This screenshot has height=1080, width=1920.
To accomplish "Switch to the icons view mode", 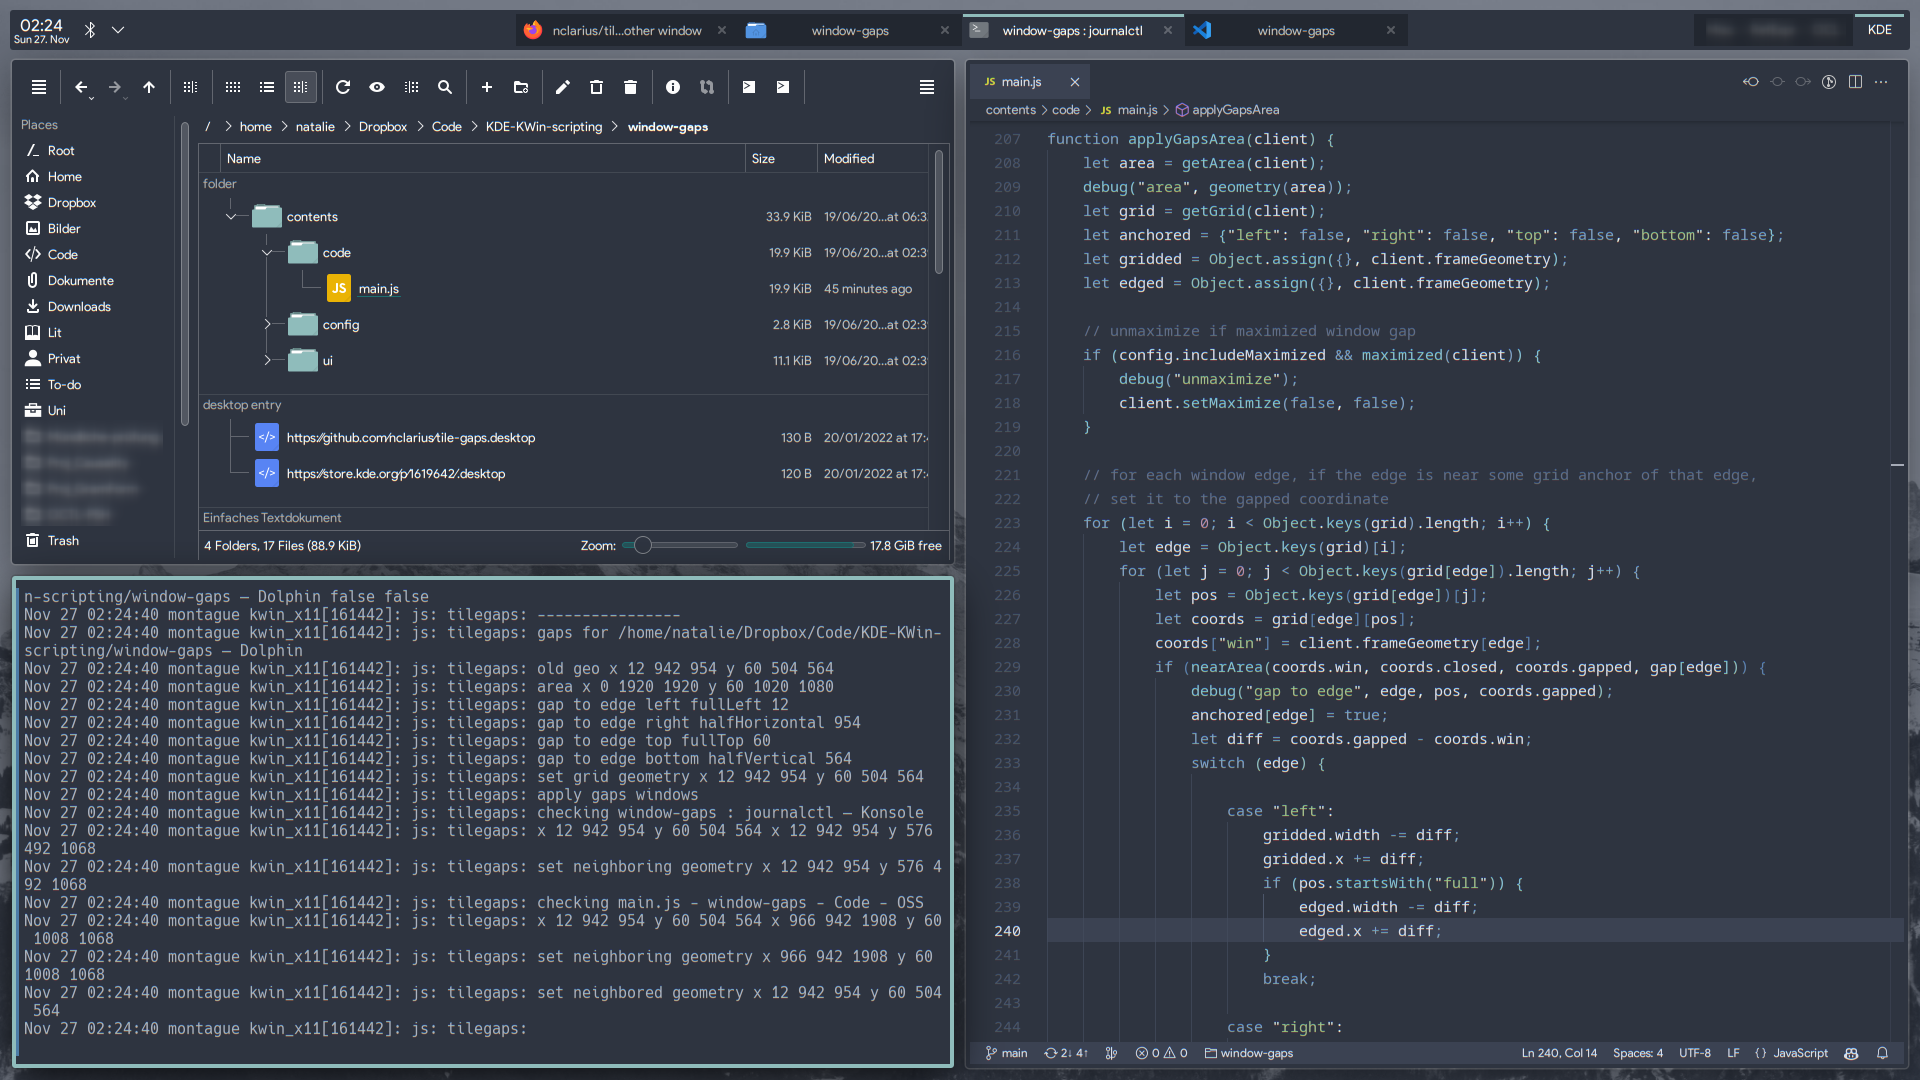I will pos(233,88).
